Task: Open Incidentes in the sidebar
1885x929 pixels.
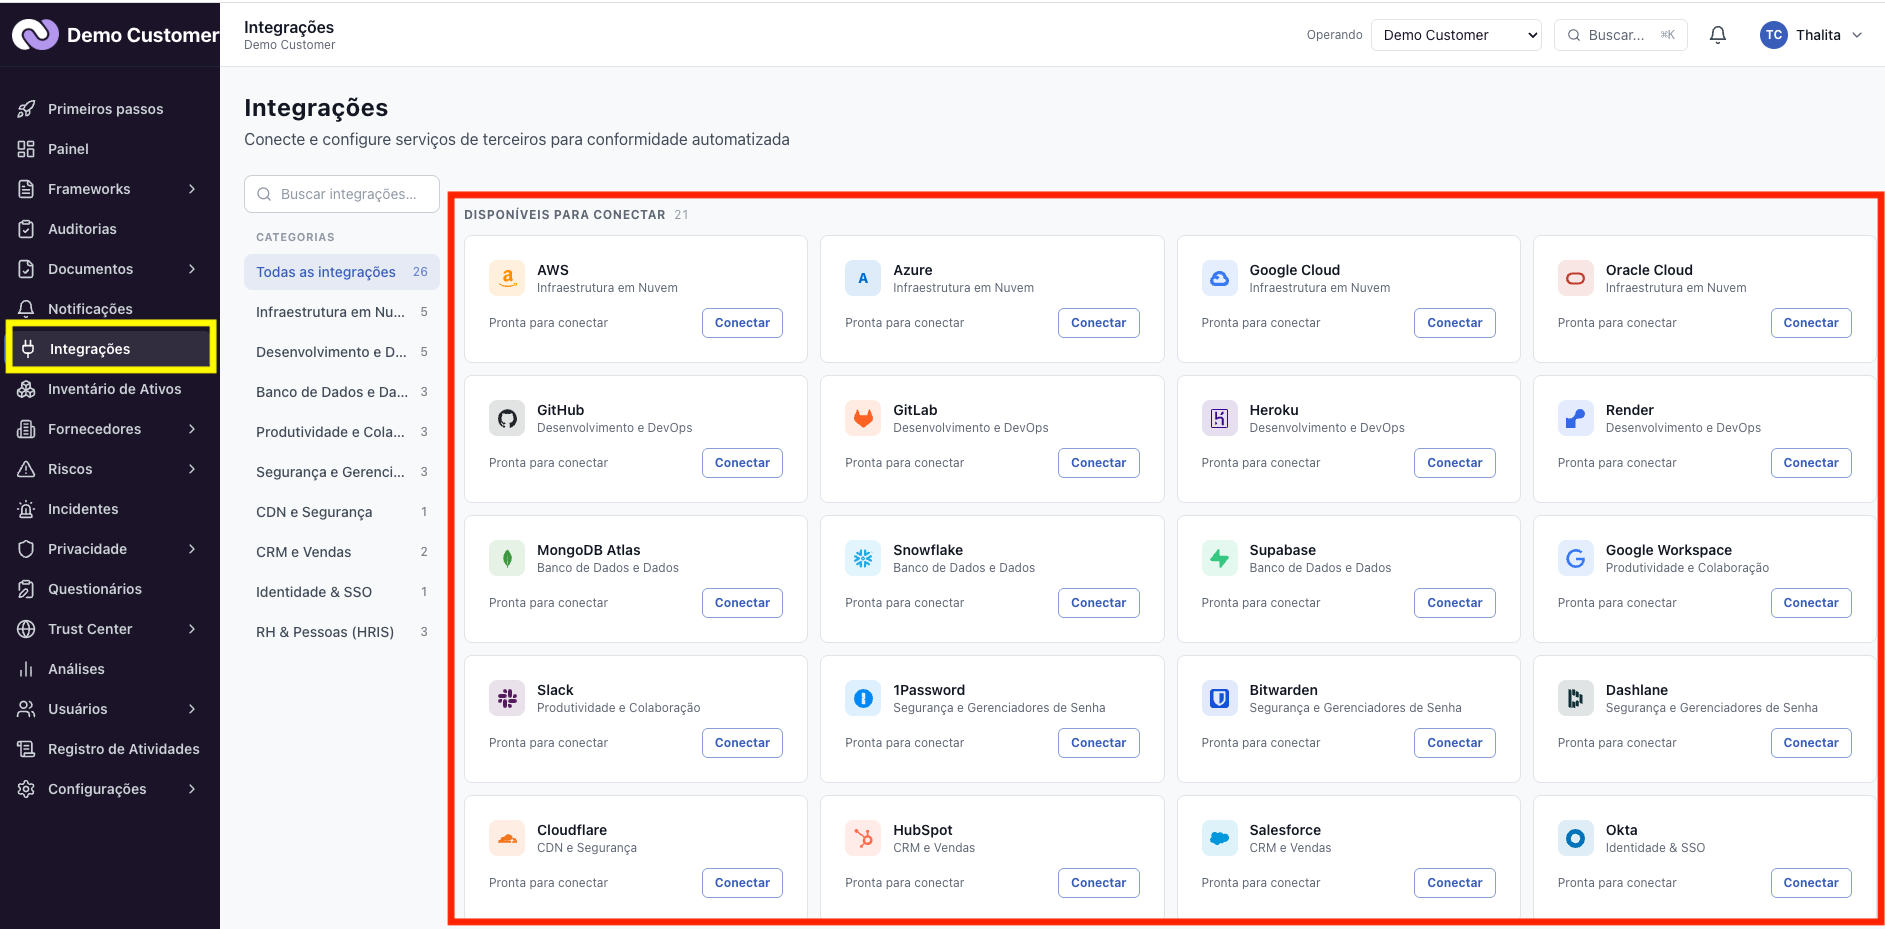Action: 110,509
